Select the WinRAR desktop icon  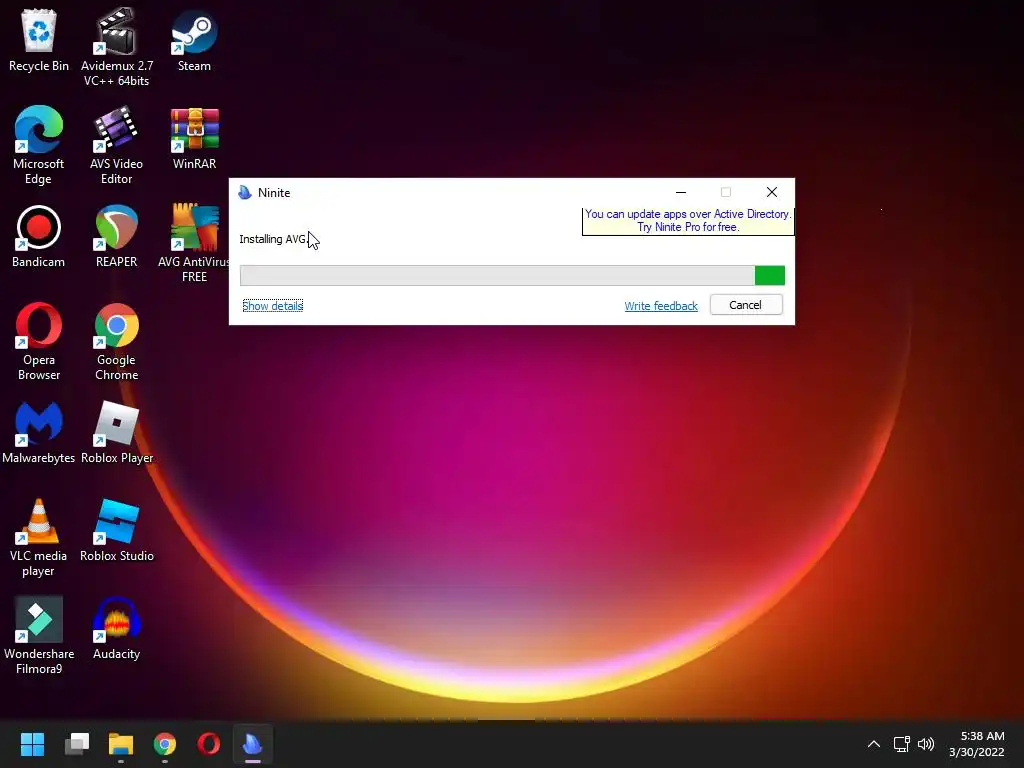(194, 138)
